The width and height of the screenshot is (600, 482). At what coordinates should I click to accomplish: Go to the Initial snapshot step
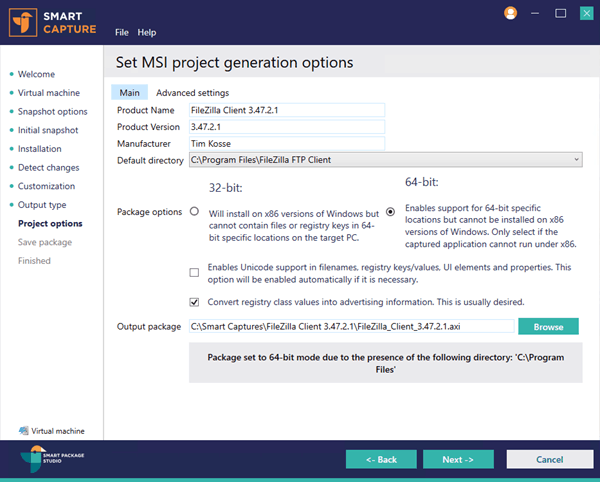click(48, 130)
